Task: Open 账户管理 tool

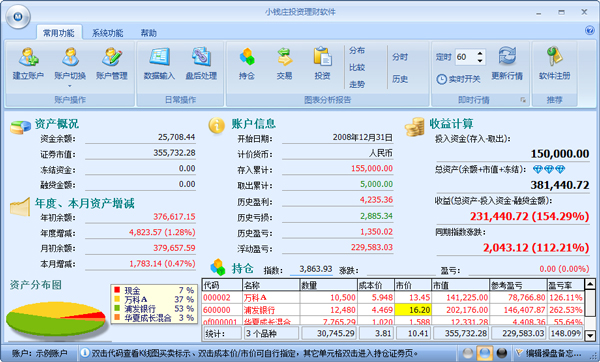Action: [x=112, y=57]
